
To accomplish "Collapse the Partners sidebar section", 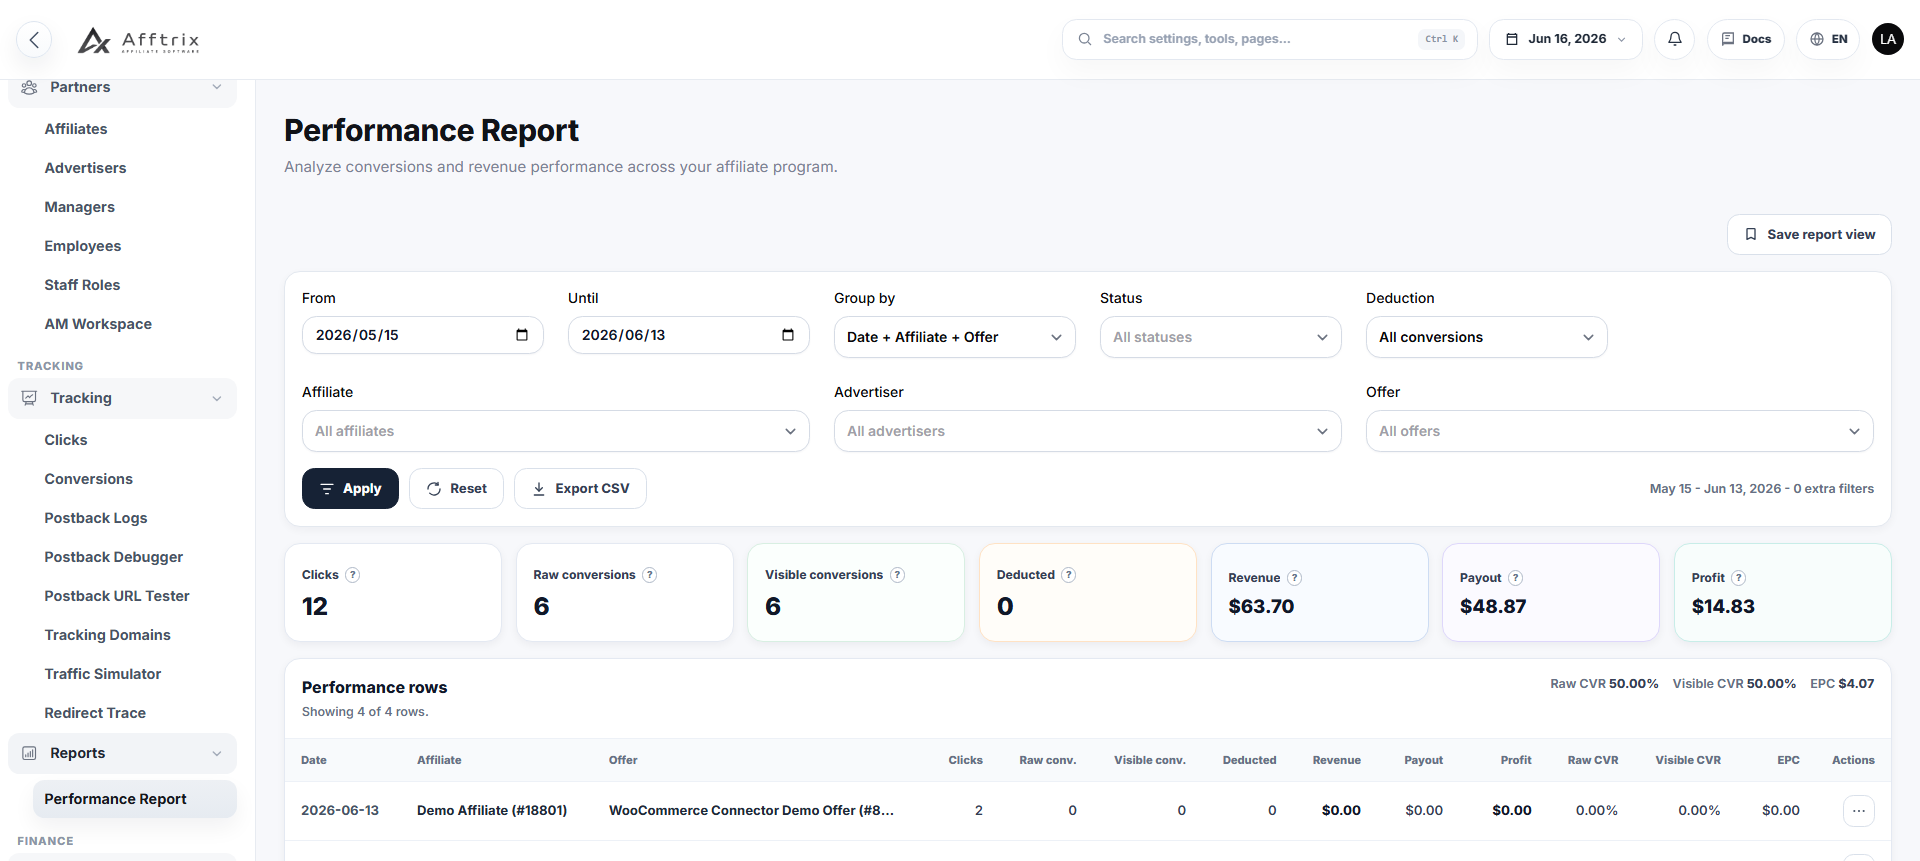I will pos(122,88).
